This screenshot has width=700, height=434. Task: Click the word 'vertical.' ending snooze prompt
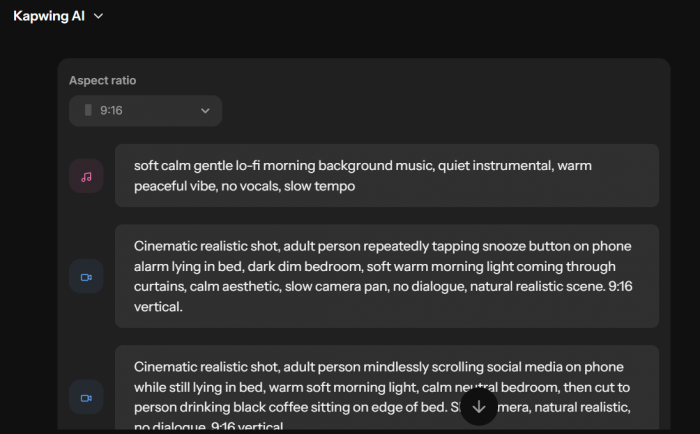tap(158, 307)
